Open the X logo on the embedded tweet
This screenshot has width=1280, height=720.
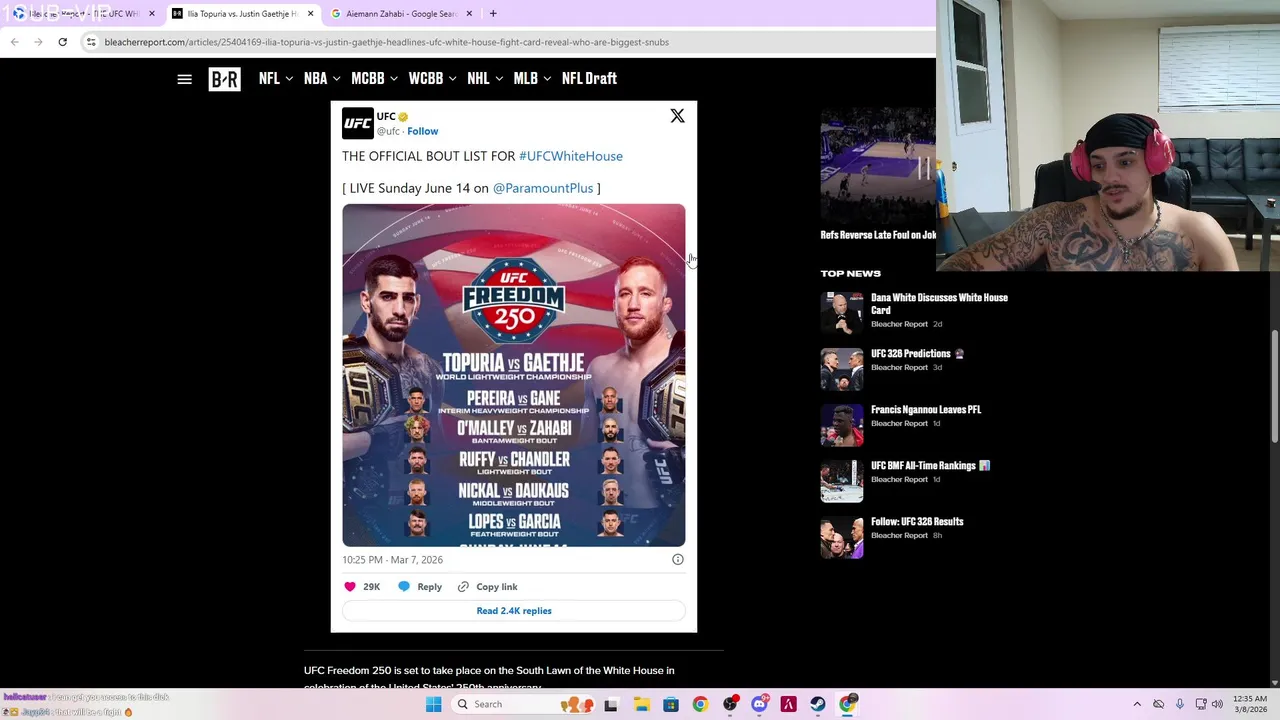pos(677,116)
